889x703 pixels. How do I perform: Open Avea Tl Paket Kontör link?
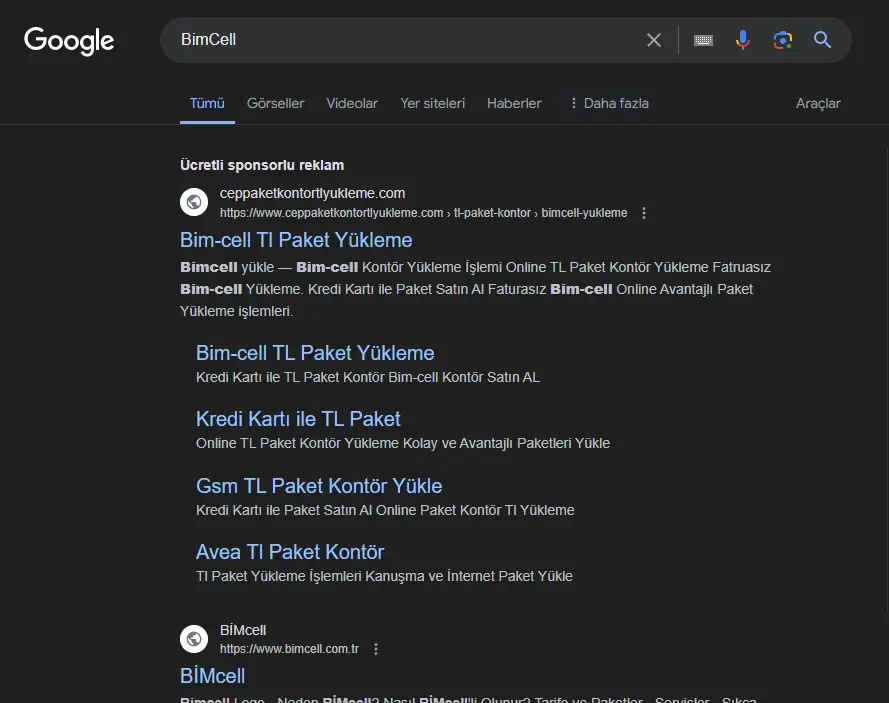coord(290,552)
